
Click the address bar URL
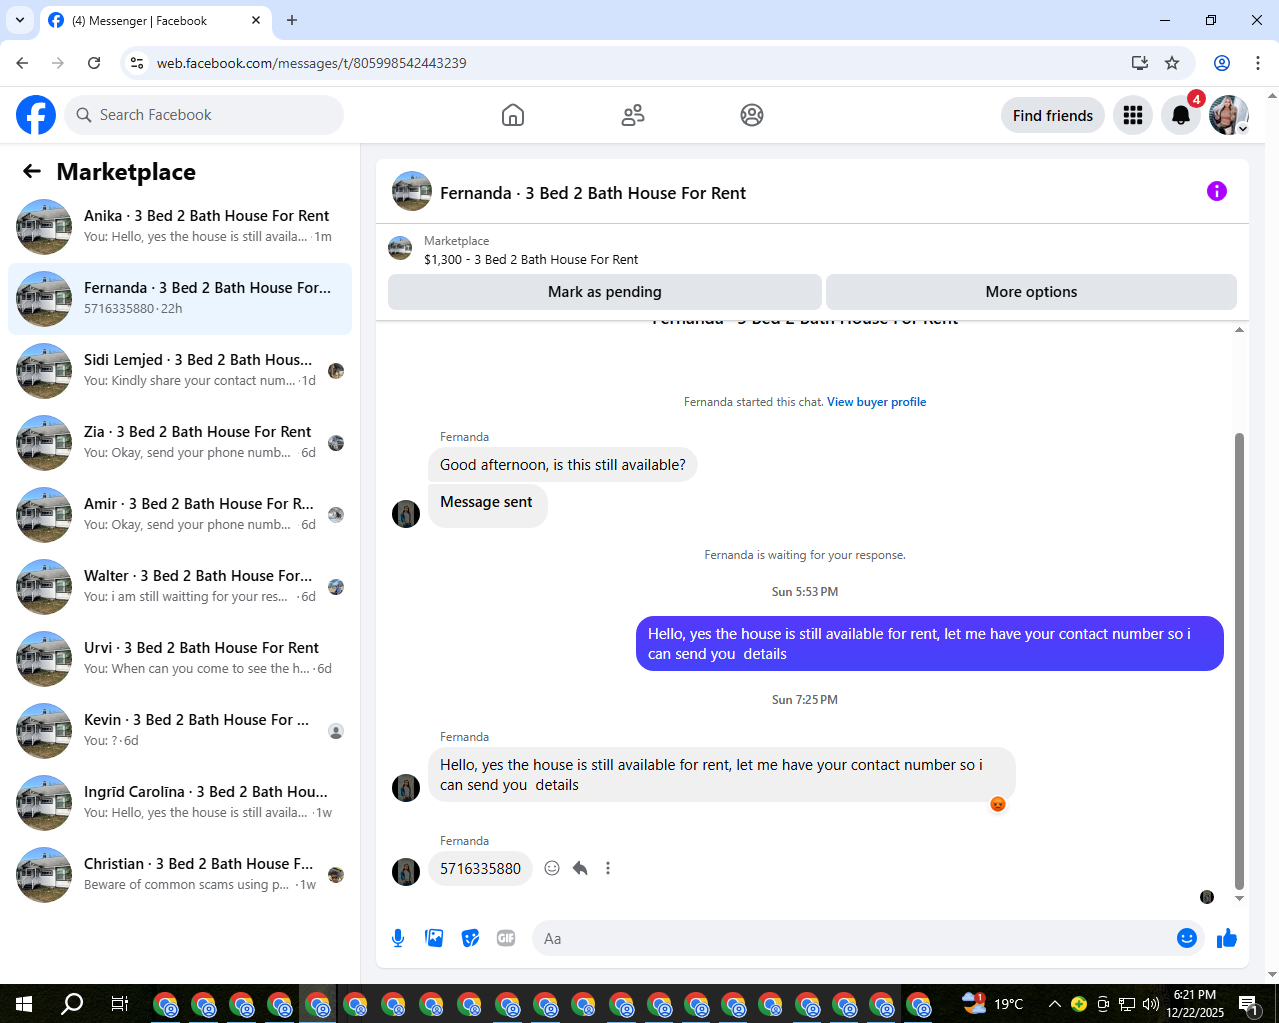click(x=312, y=63)
